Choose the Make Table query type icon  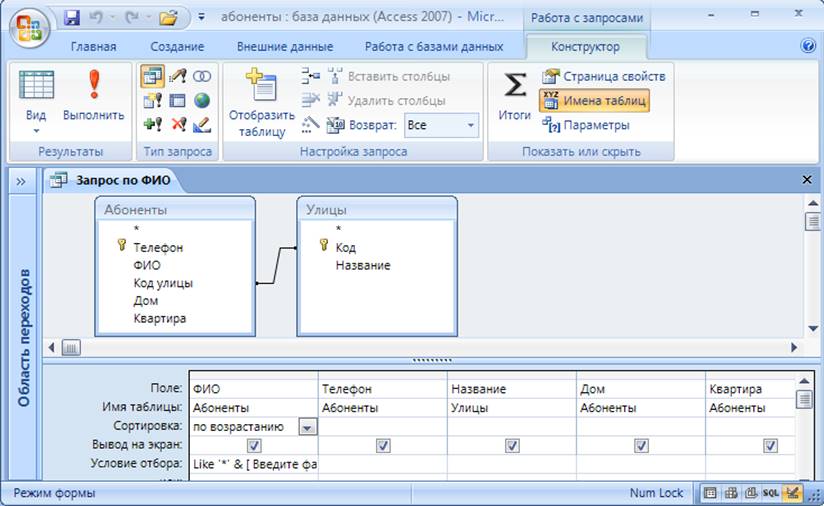(x=152, y=100)
